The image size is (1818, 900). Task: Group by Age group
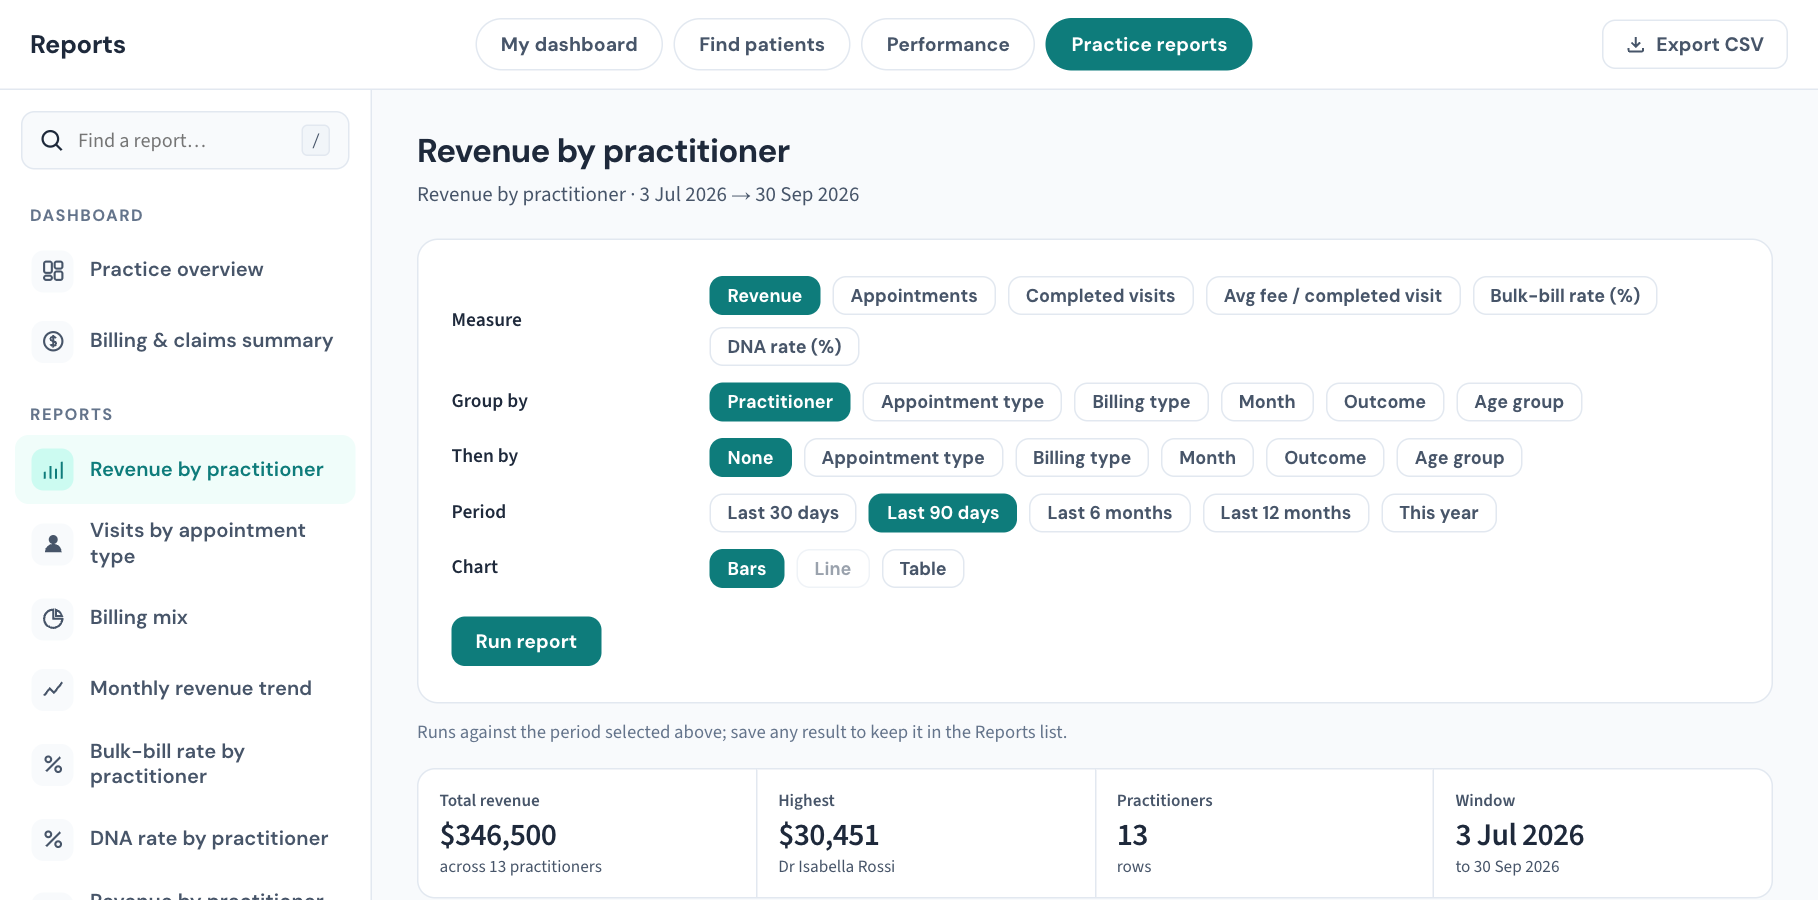click(x=1519, y=402)
